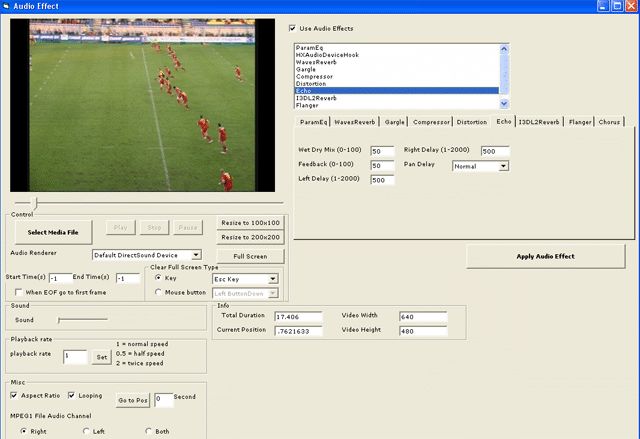The width and height of the screenshot is (640, 439).
Task: Switch to the WavesReverb tab
Action: 355,122
